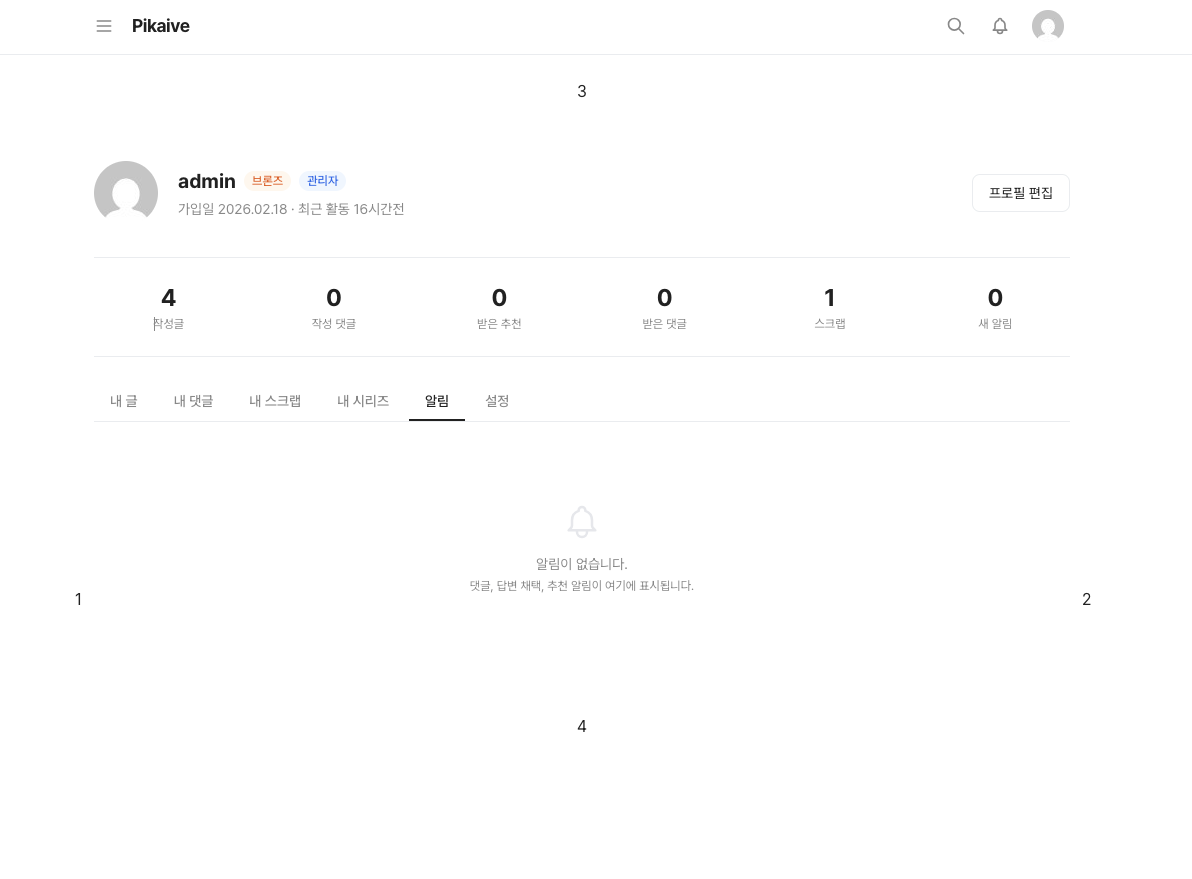
Task: Switch to the 내 글 tab
Action: click(124, 401)
